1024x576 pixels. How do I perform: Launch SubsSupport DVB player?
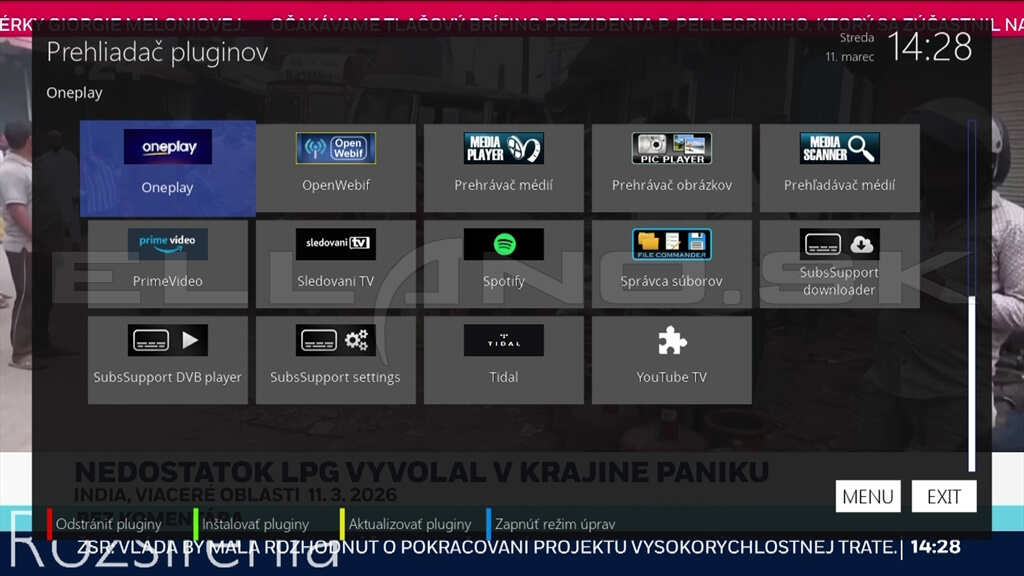coord(167,358)
